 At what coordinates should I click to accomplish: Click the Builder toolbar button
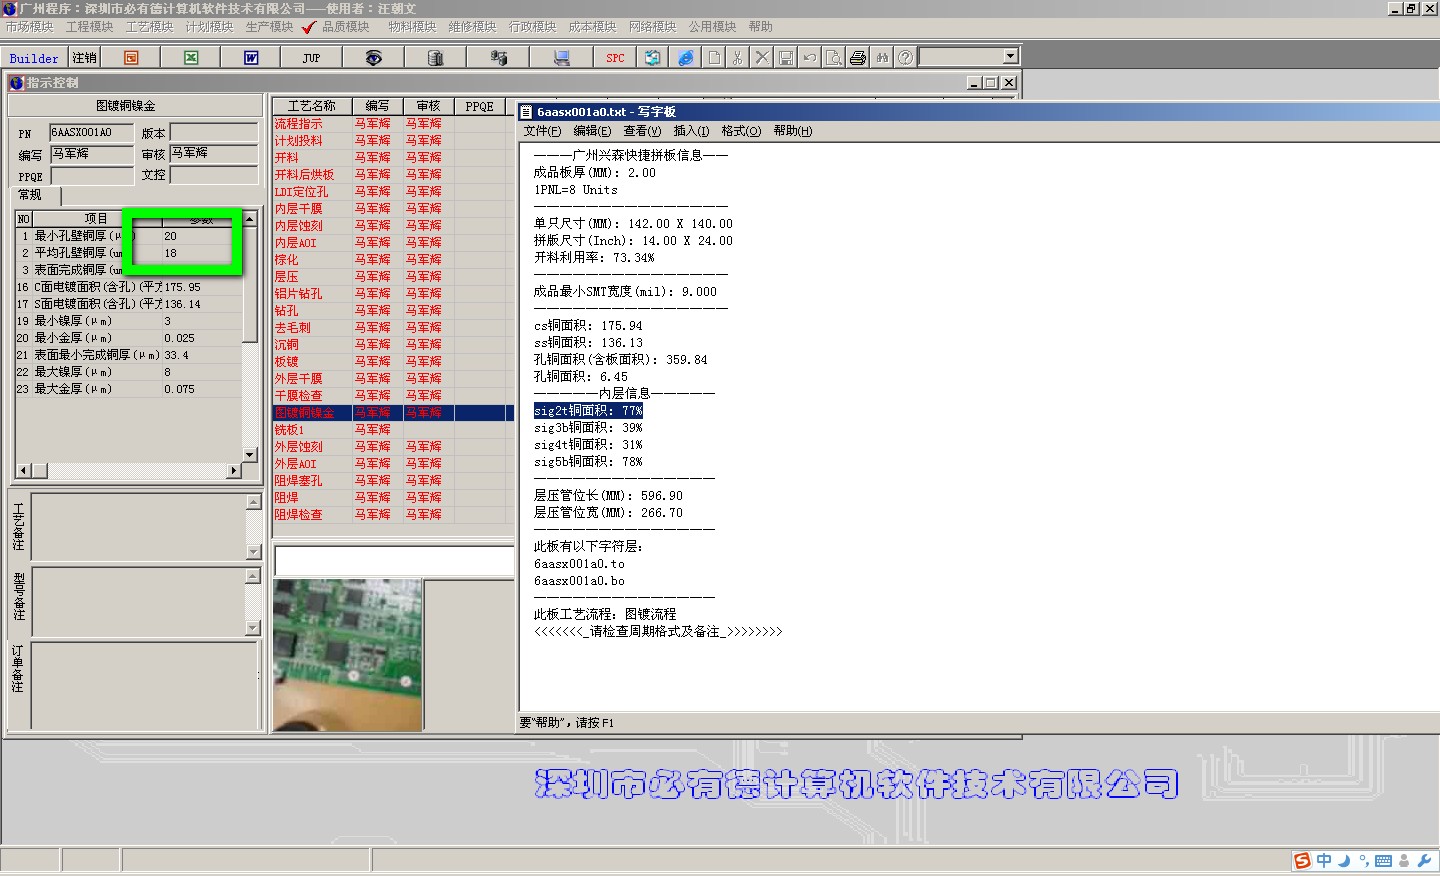pyautogui.click(x=34, y=58)
